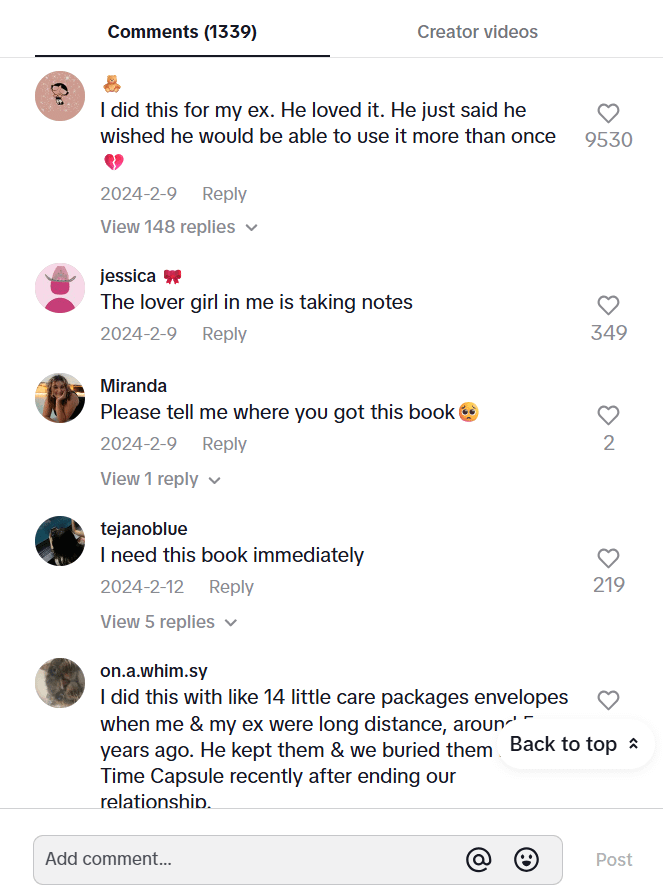Expand View 5 replies under tejanoblue

tap(168, 622)
